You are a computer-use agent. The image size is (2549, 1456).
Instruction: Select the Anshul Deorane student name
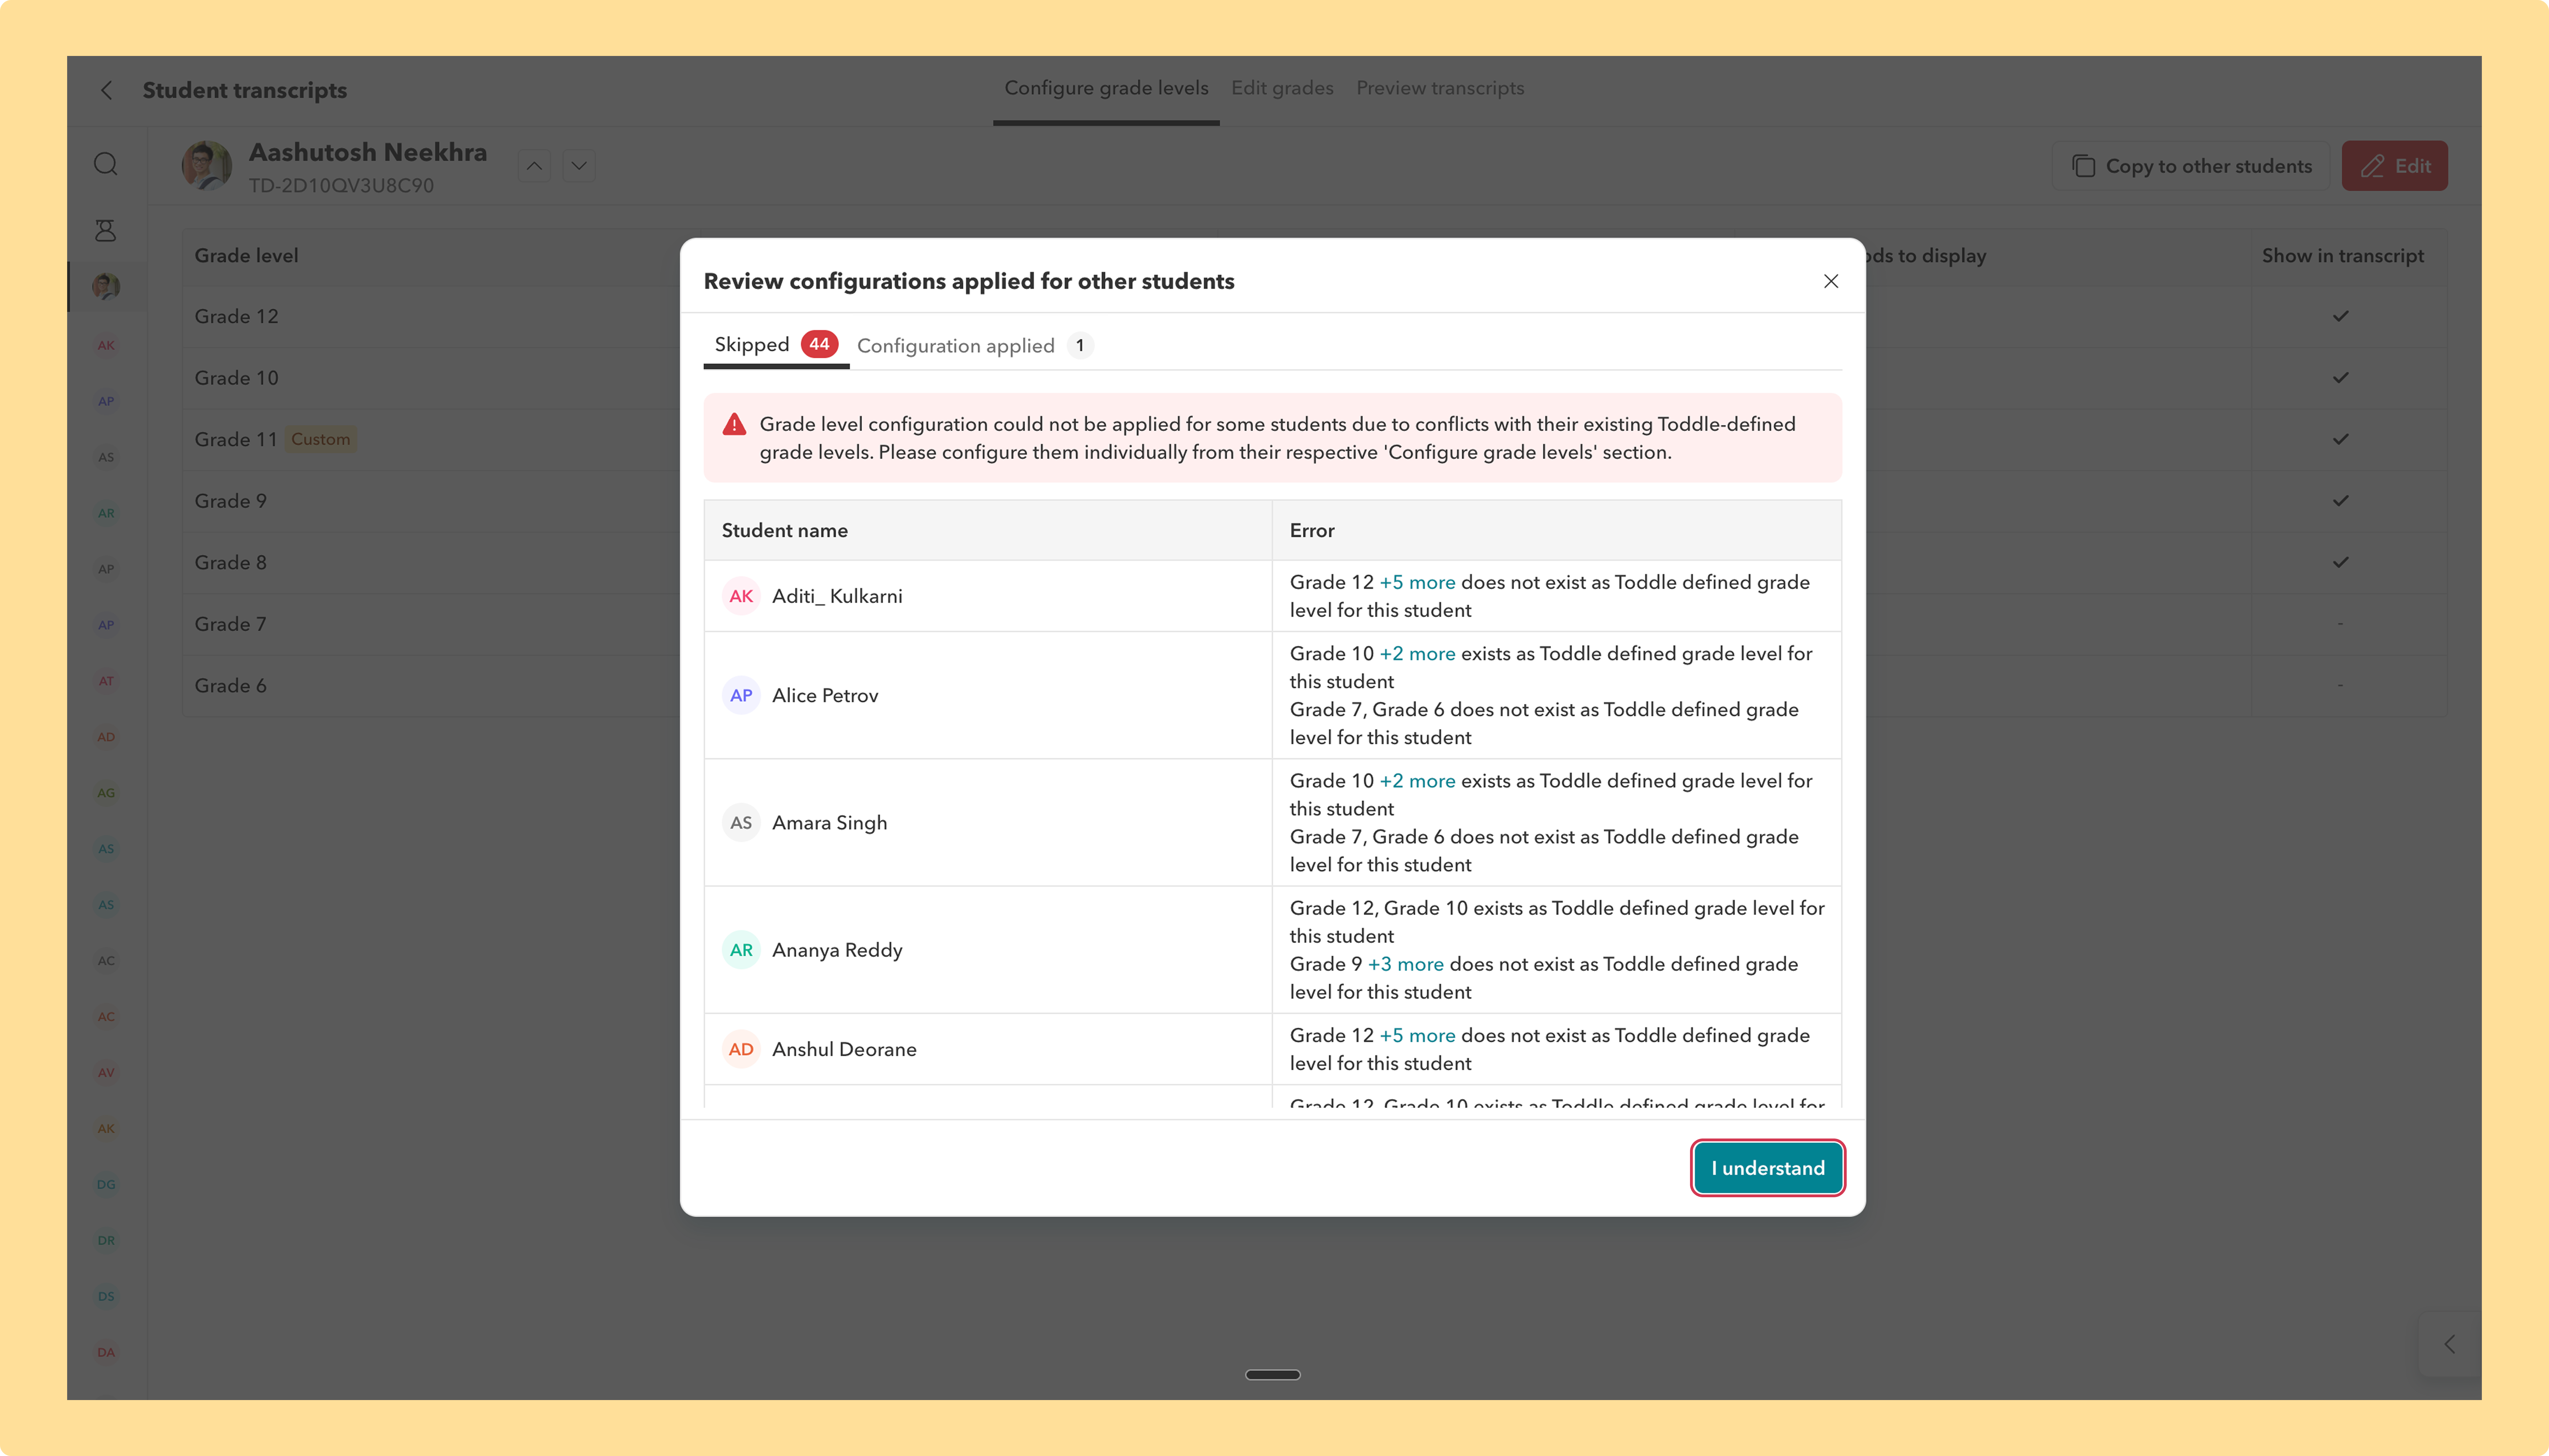[x=844, y=1049]
